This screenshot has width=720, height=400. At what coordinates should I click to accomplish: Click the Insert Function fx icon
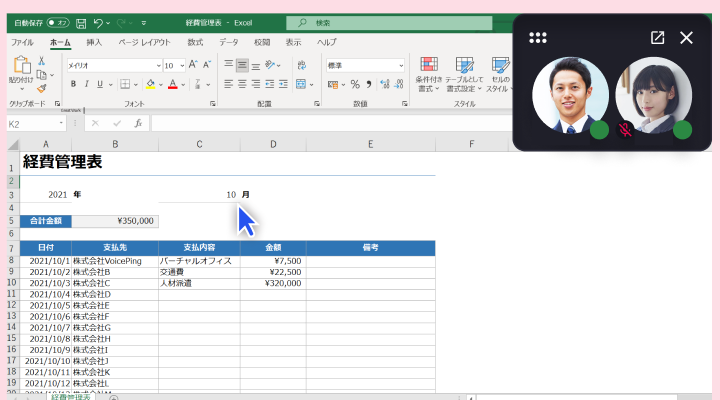(138, 123)
